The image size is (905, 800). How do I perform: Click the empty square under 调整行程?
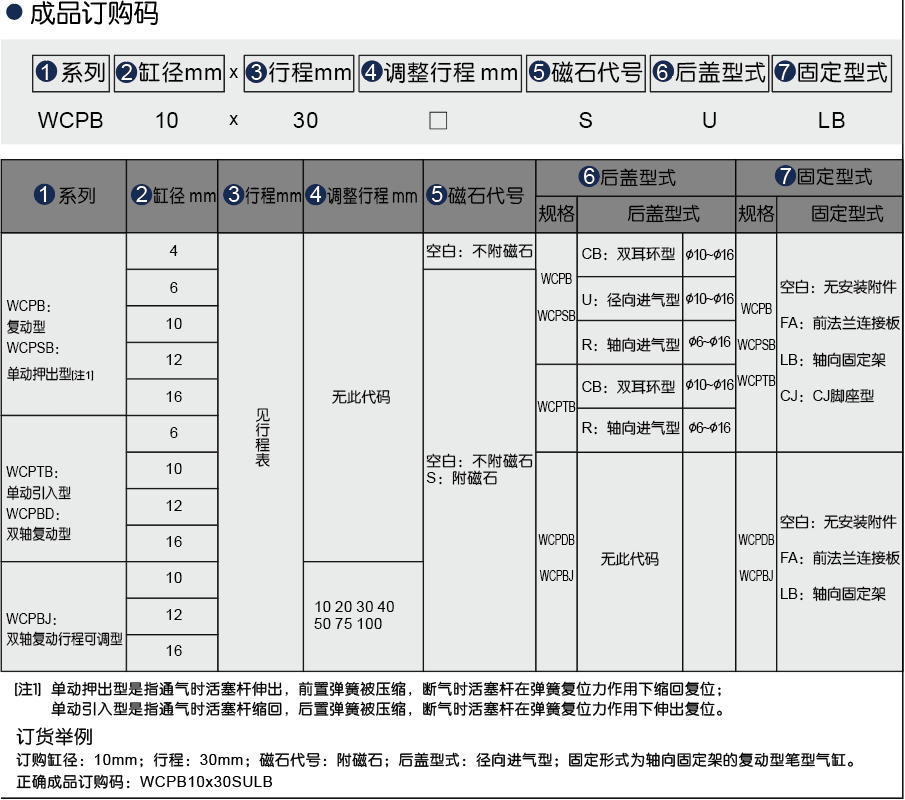(438, 121)
